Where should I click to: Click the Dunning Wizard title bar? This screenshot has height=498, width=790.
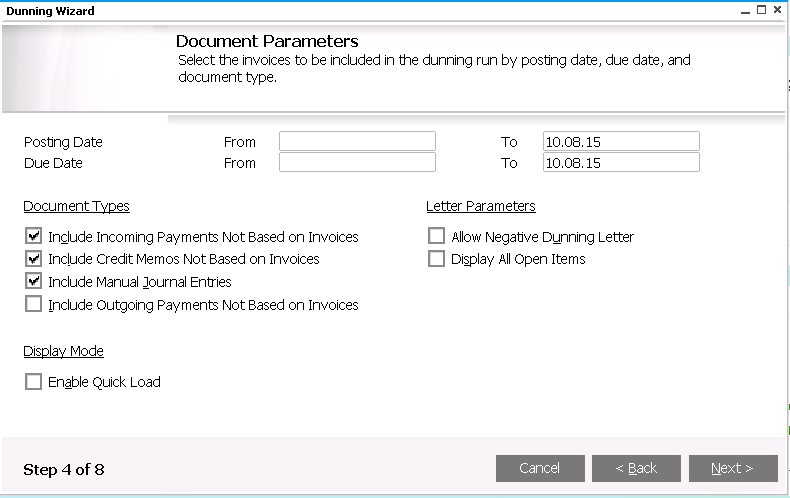coord(300,10)
